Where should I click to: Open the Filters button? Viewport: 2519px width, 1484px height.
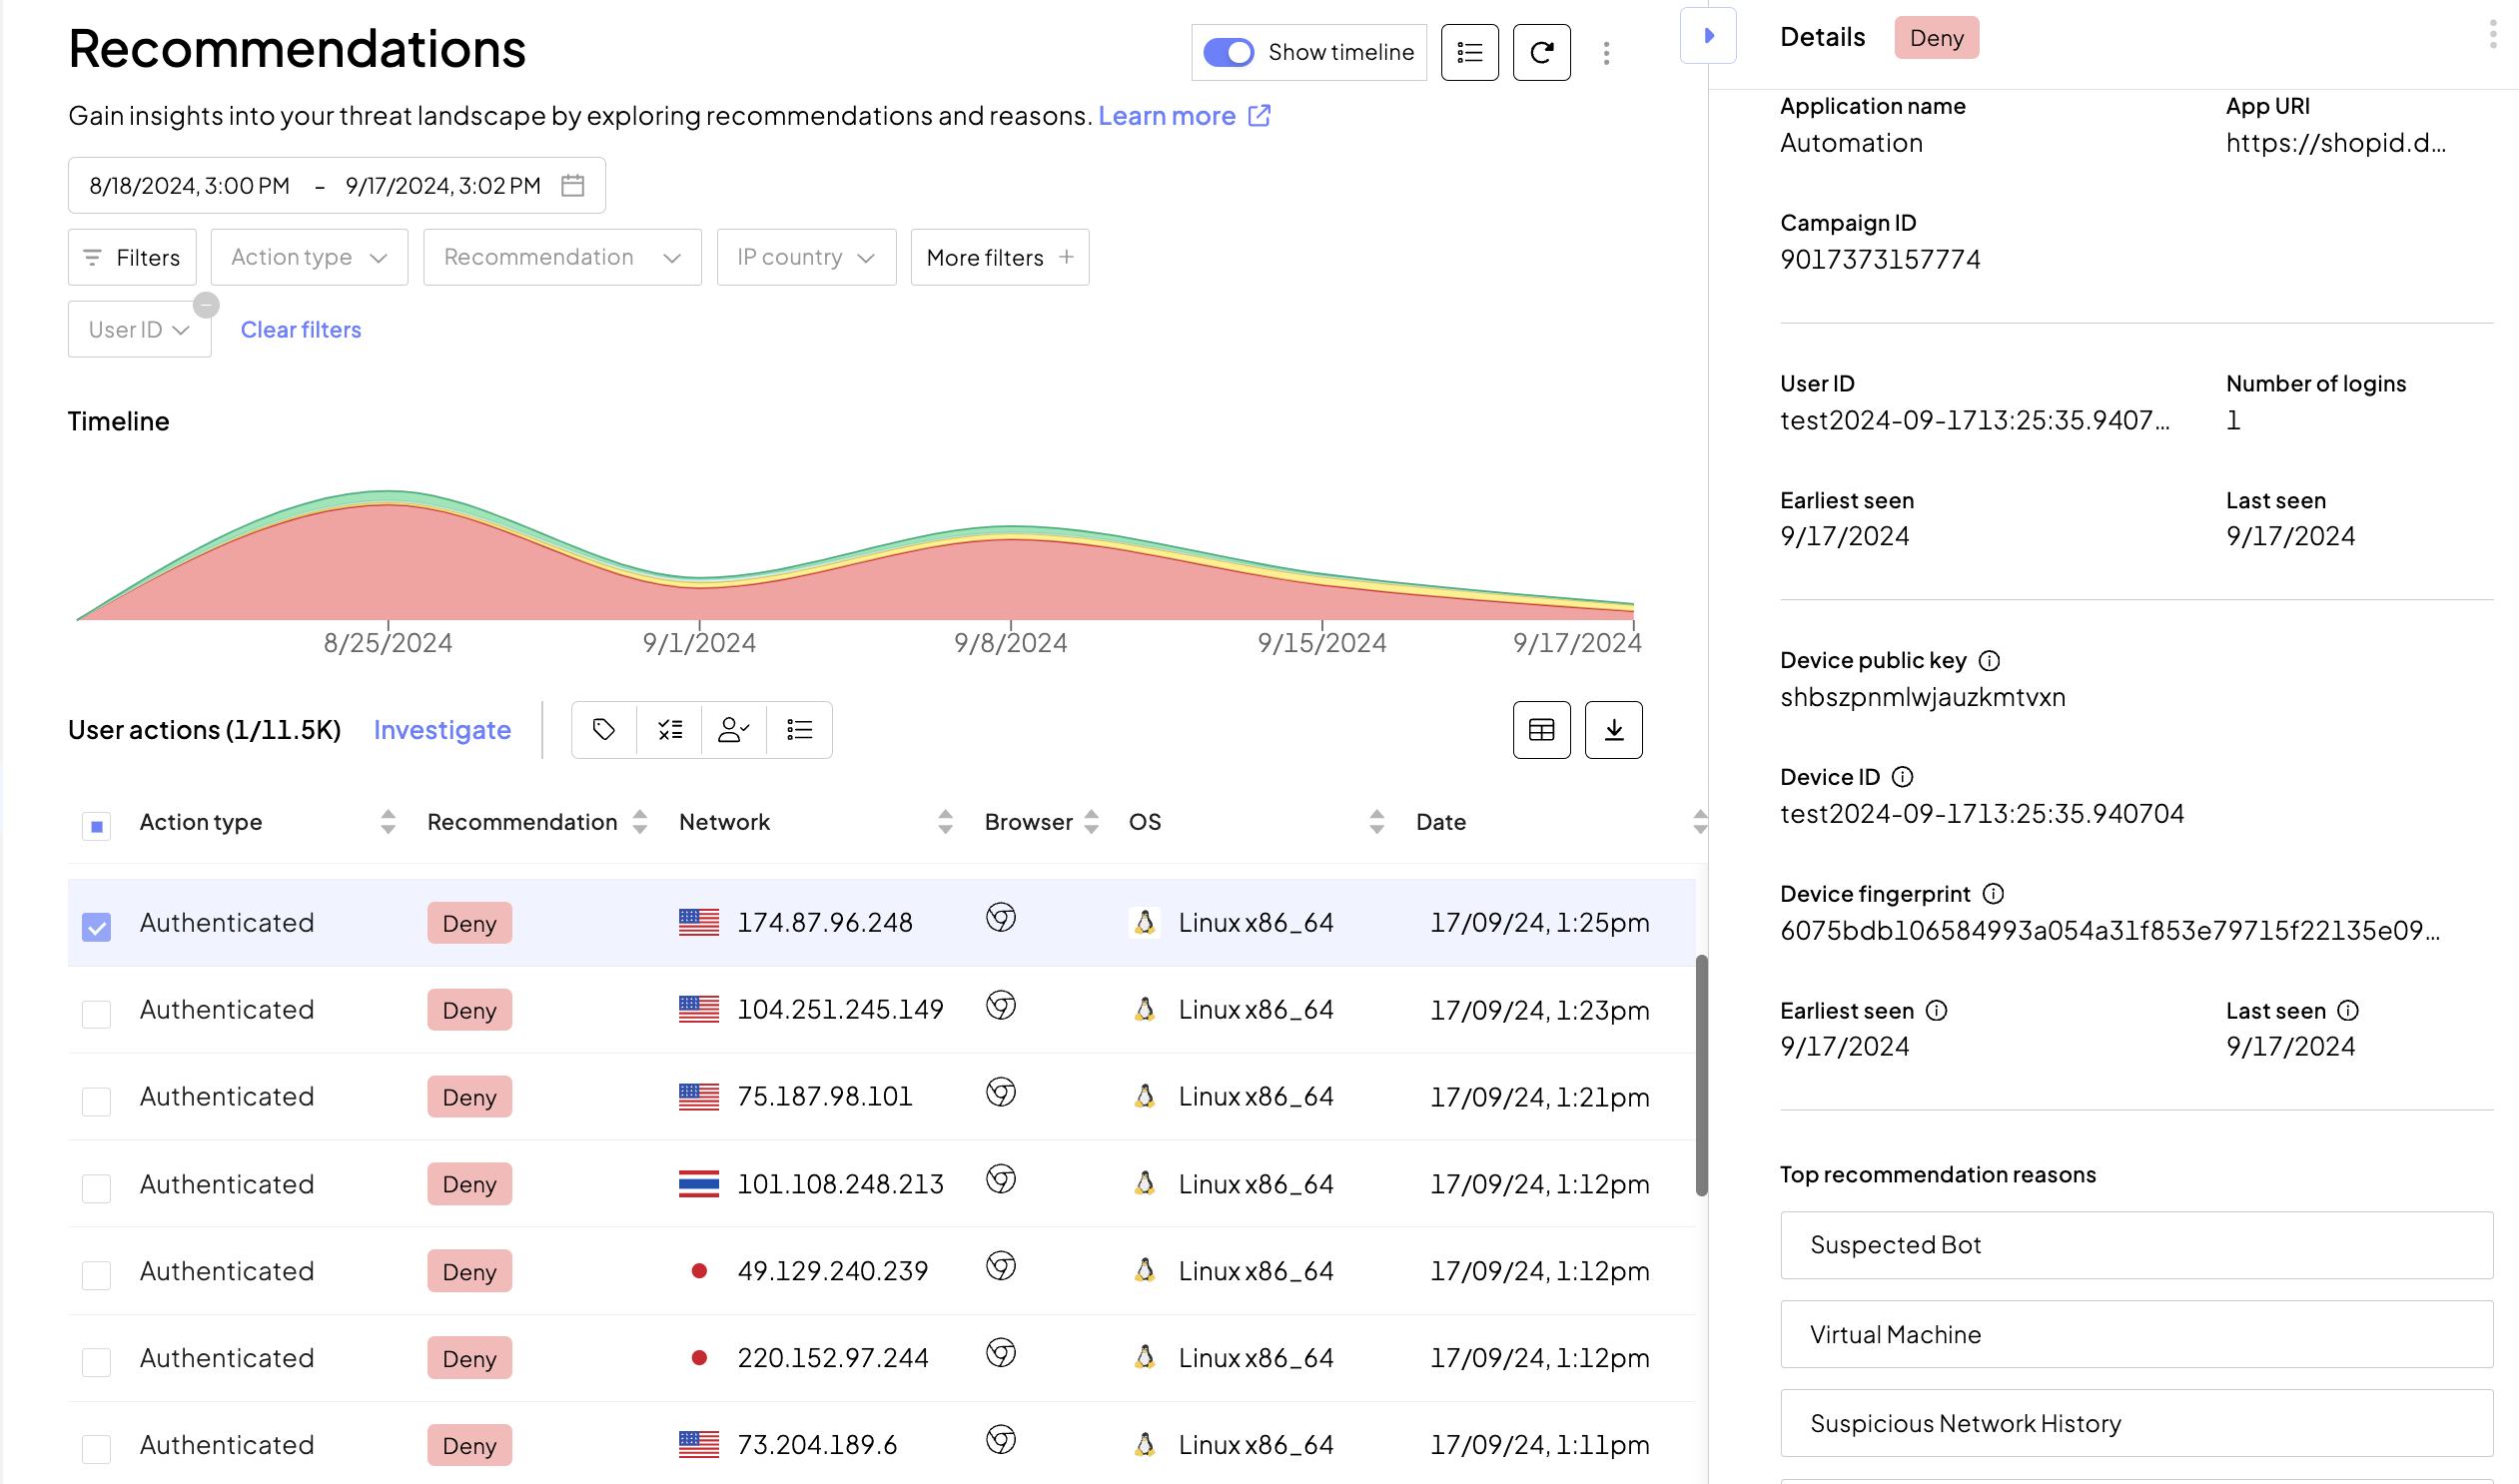[132, 257]
